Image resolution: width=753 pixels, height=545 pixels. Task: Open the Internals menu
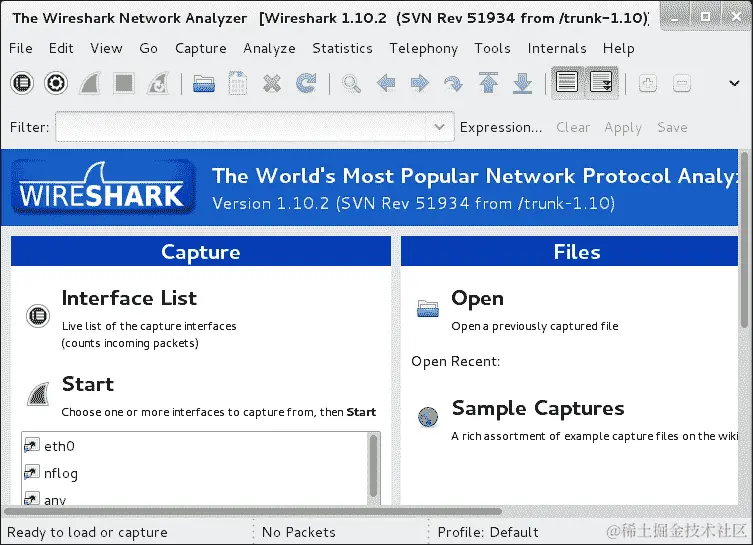click(557, 48)
